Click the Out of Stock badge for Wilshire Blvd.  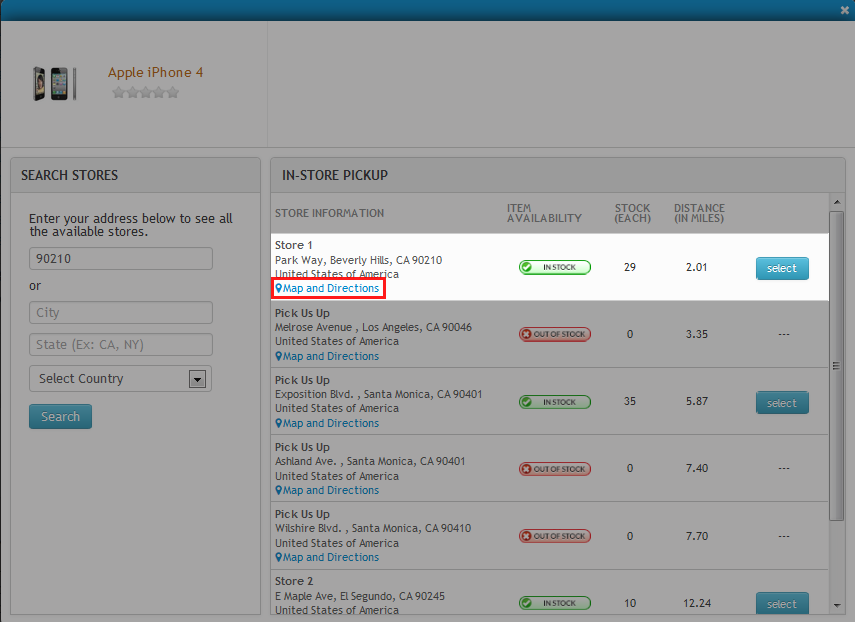coord(555,536)
